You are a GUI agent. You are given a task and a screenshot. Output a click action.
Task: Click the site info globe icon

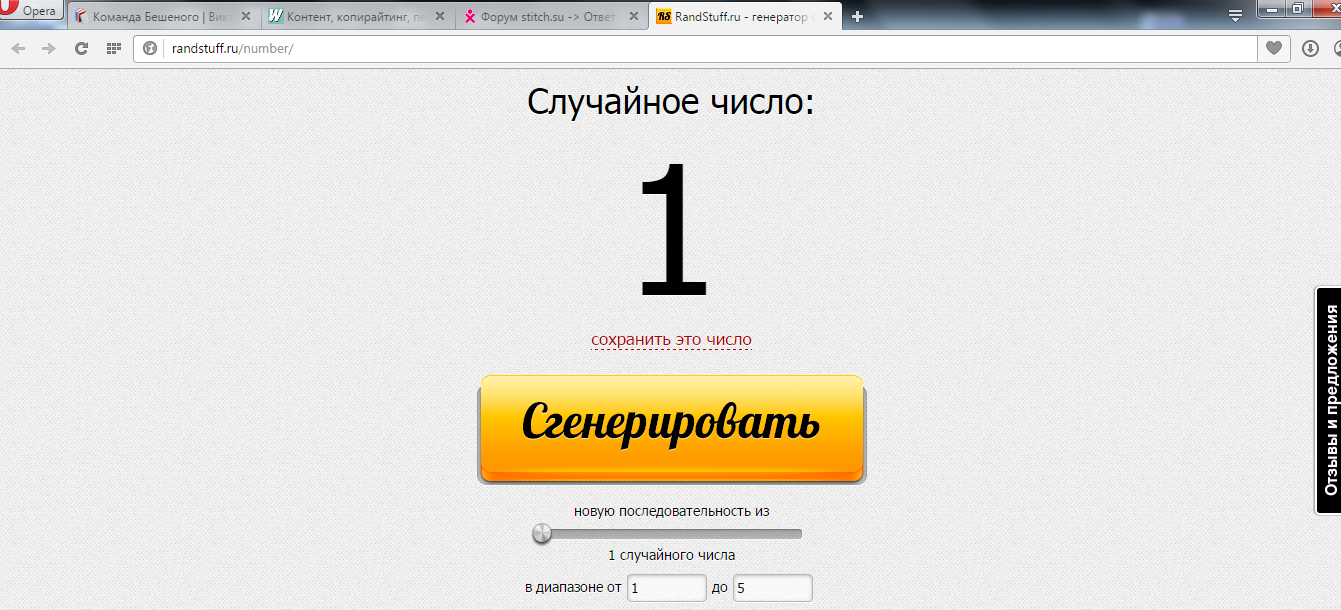151,48
